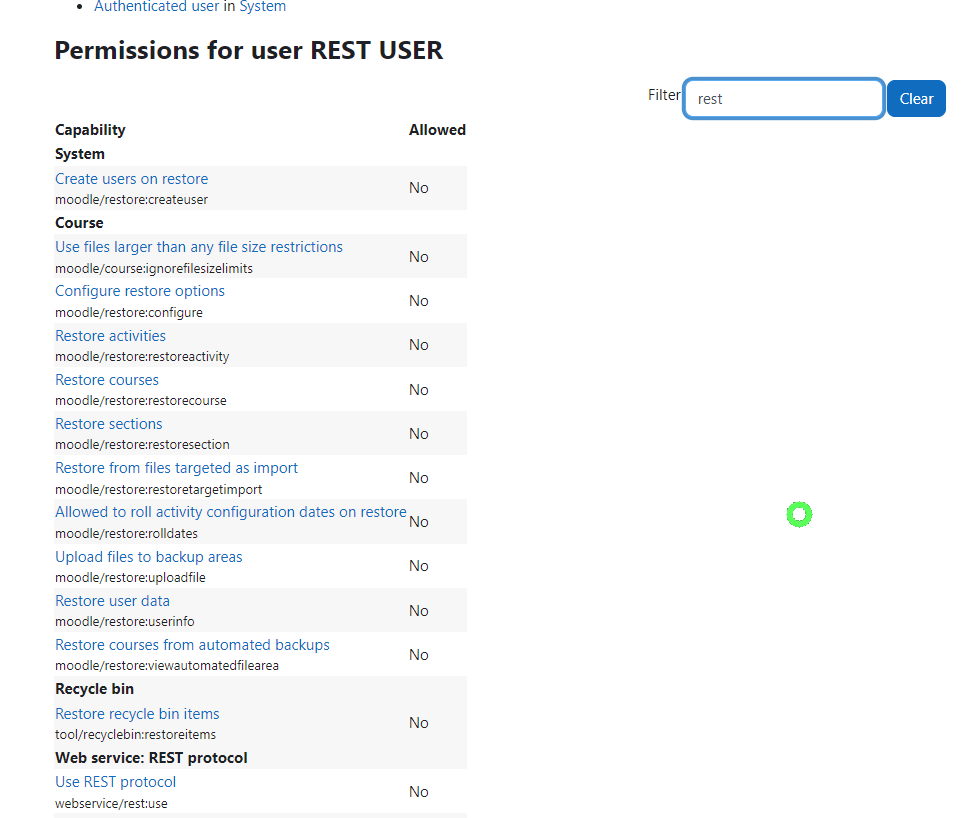This screenshot has height=818, width=961.
Task: Select text 'moodle/course:ignorefilesizelimits'
Action: [x=154, y=268]
